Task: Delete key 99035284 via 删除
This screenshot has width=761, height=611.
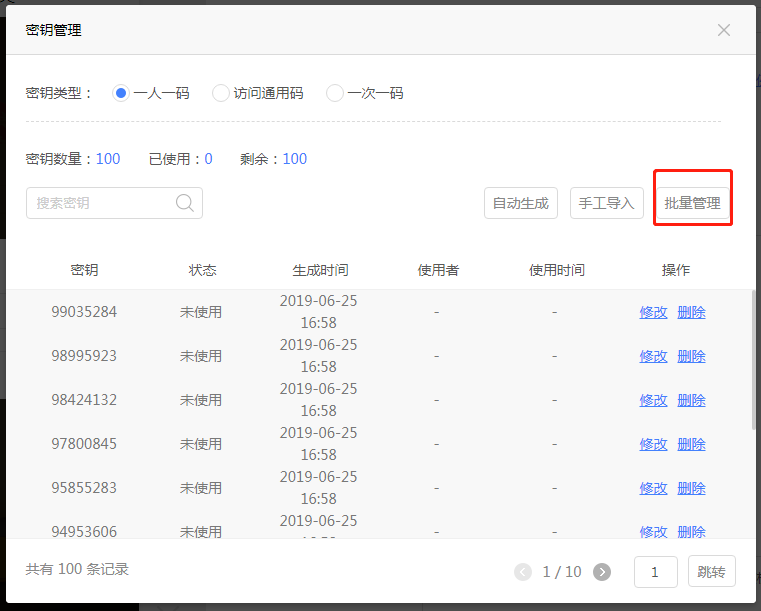Action: pyautogui.click(x=691, y=312)
